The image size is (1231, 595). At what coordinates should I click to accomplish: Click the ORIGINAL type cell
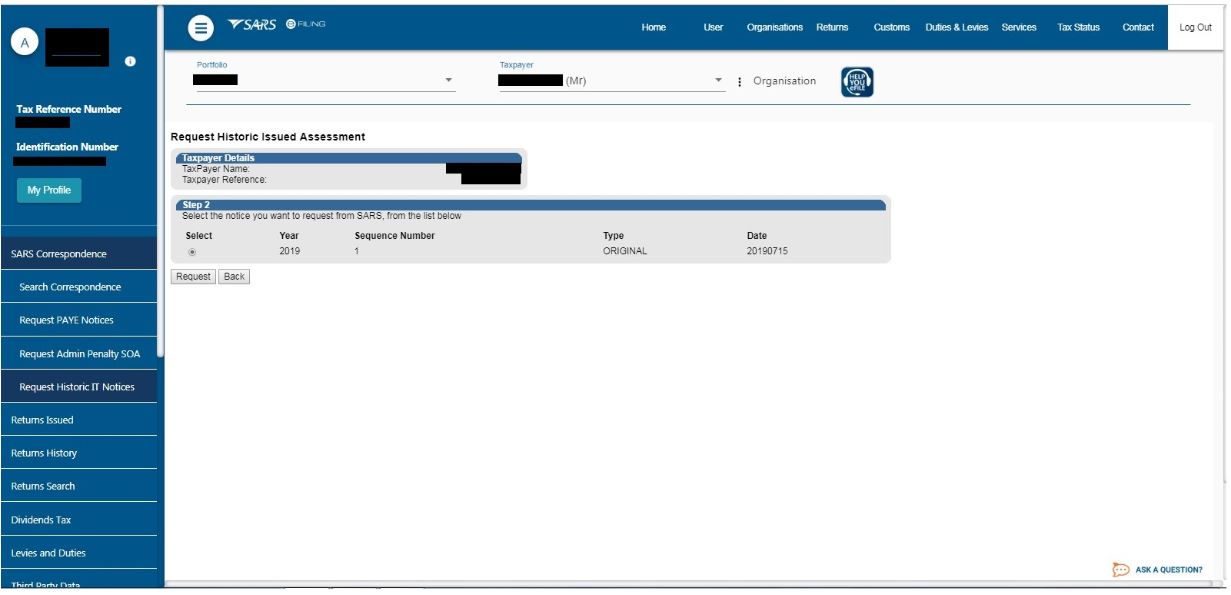[x=625, y=251]
